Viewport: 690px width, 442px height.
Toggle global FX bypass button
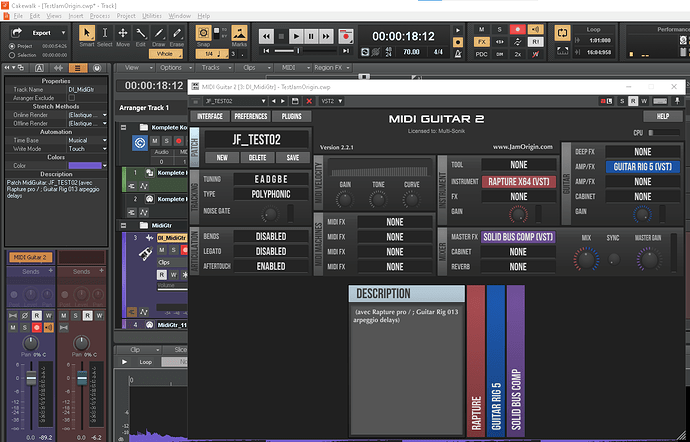481,42
